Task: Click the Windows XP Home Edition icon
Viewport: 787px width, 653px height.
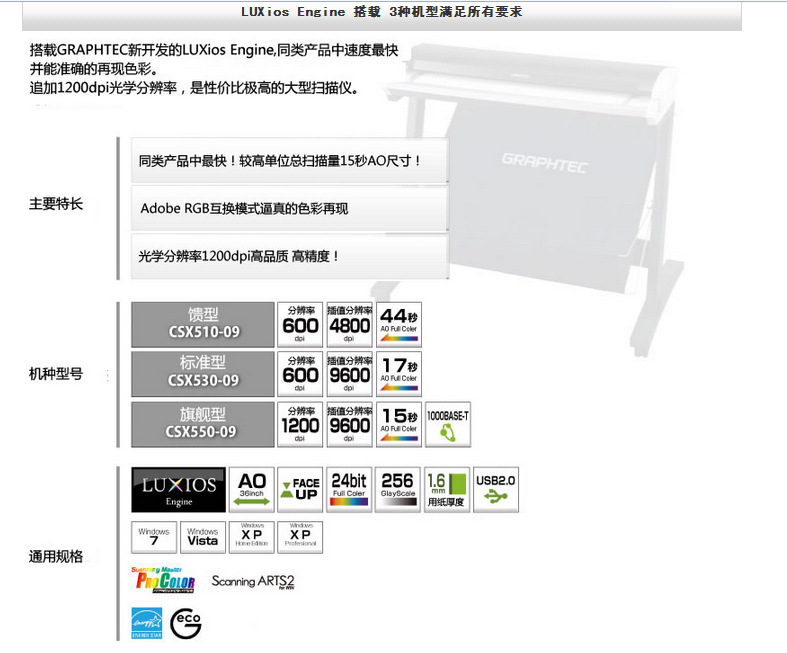Action: coord(251,537)
